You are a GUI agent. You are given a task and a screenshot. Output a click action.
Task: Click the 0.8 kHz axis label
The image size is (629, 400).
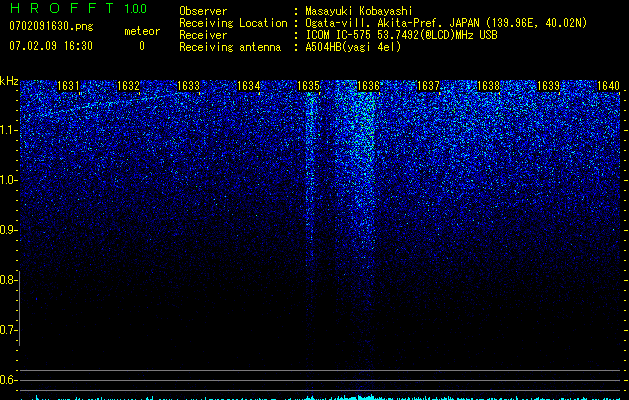(x=7, y=280)
